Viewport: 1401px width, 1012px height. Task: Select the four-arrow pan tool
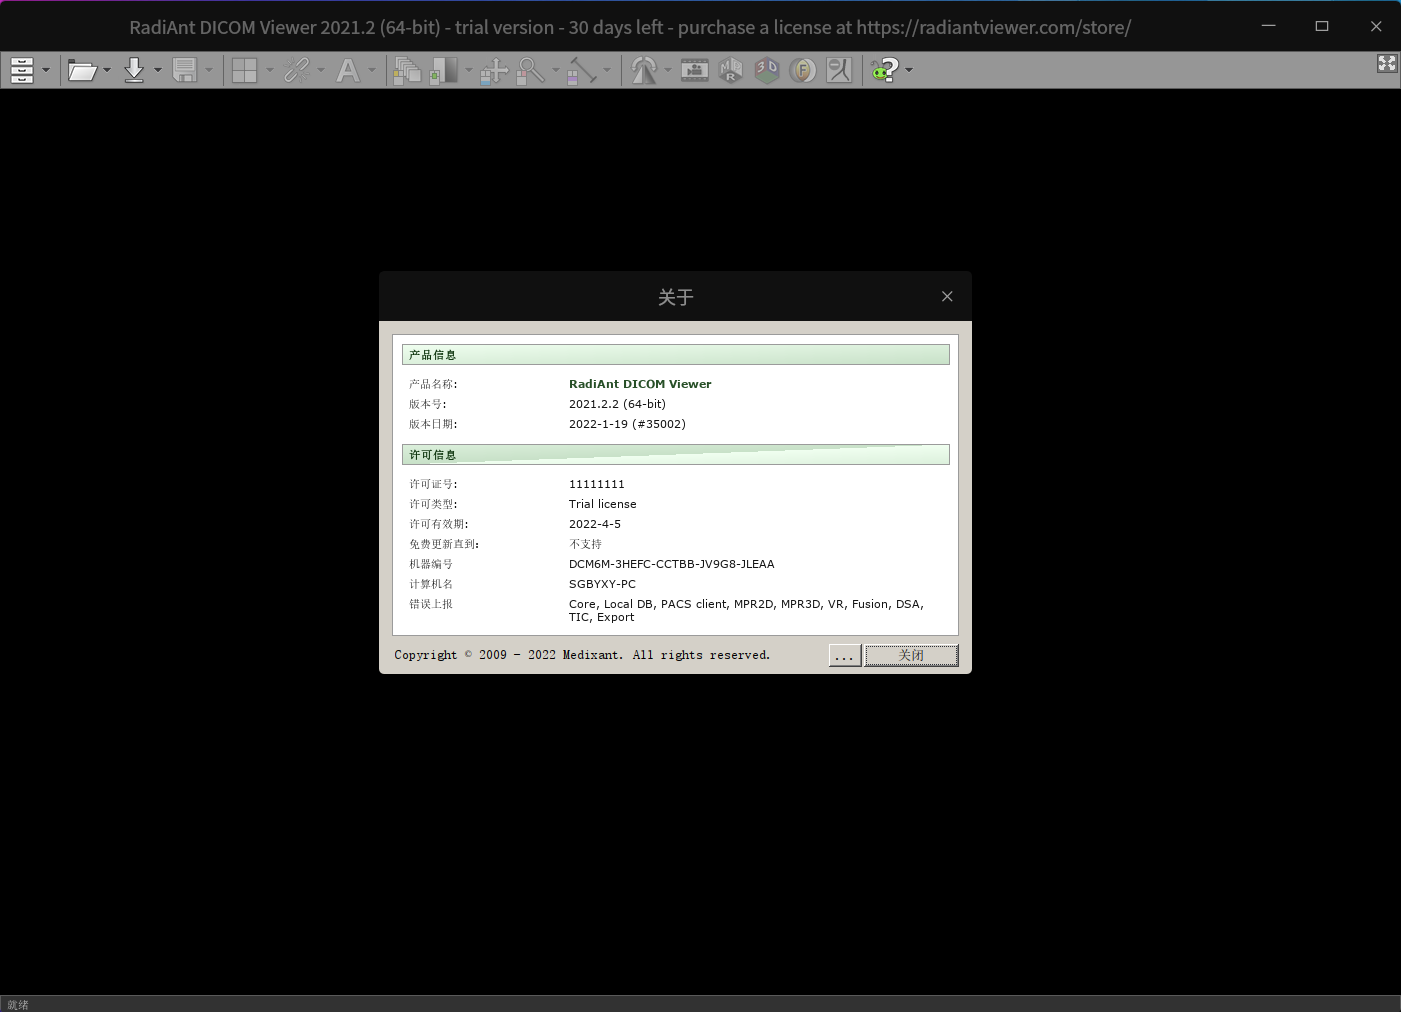pyautogui.click(x=494, y=70)
